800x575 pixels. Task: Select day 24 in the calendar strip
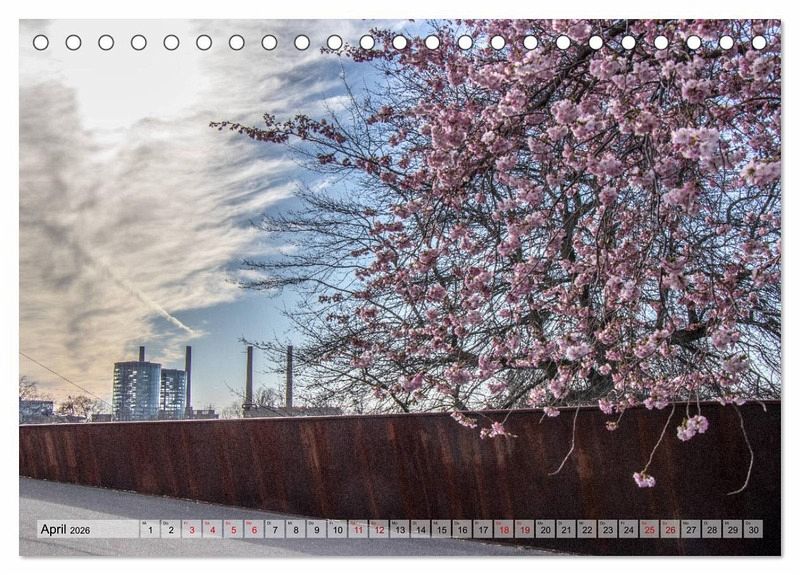point(629,529)
